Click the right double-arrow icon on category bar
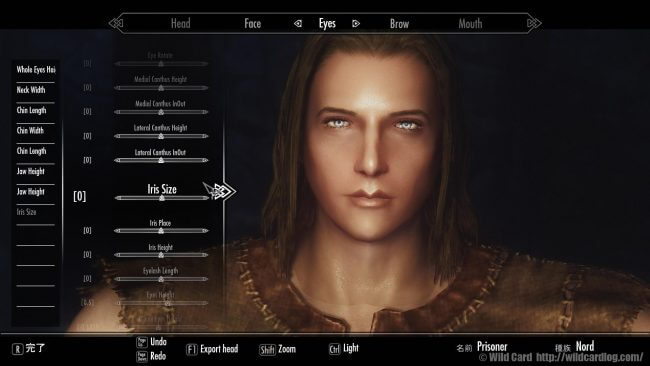This screenshot has height=366, width=650. pos(534,23)
